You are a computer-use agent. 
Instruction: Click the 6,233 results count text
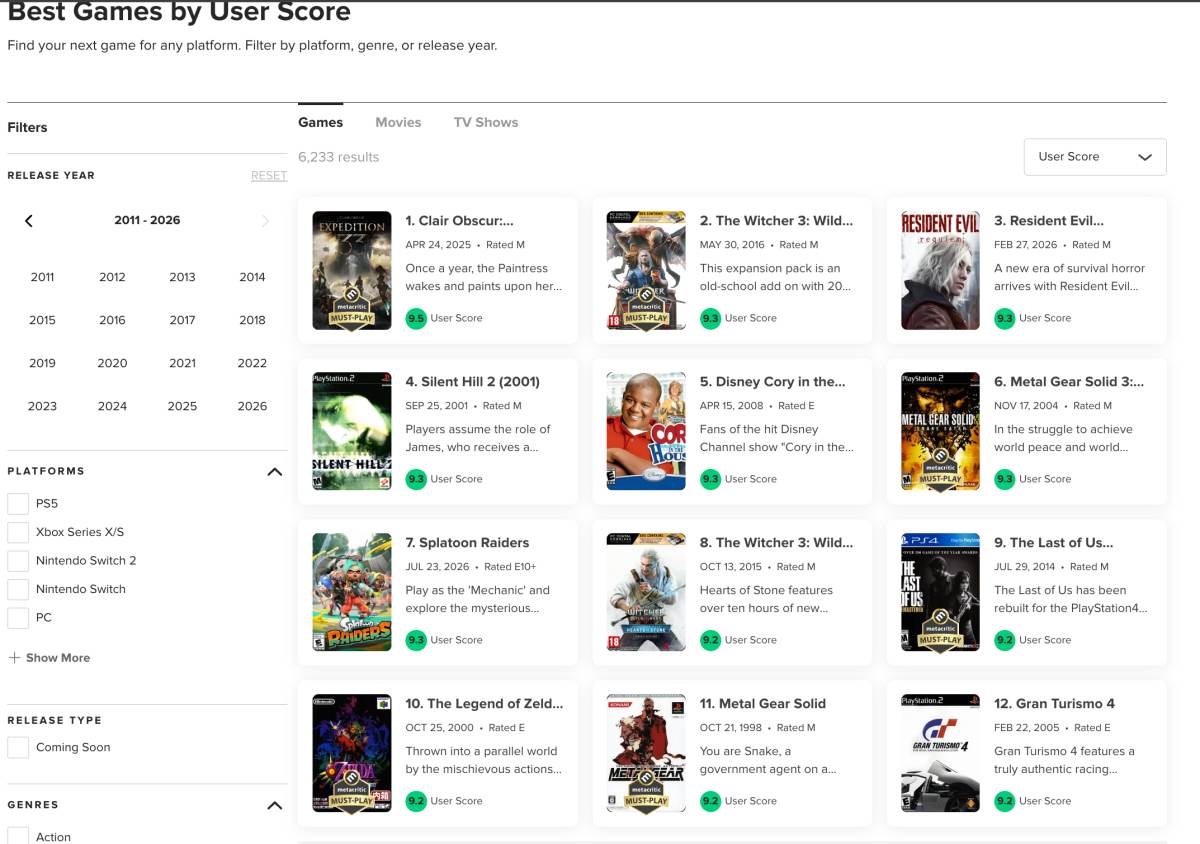coord(339,157)
